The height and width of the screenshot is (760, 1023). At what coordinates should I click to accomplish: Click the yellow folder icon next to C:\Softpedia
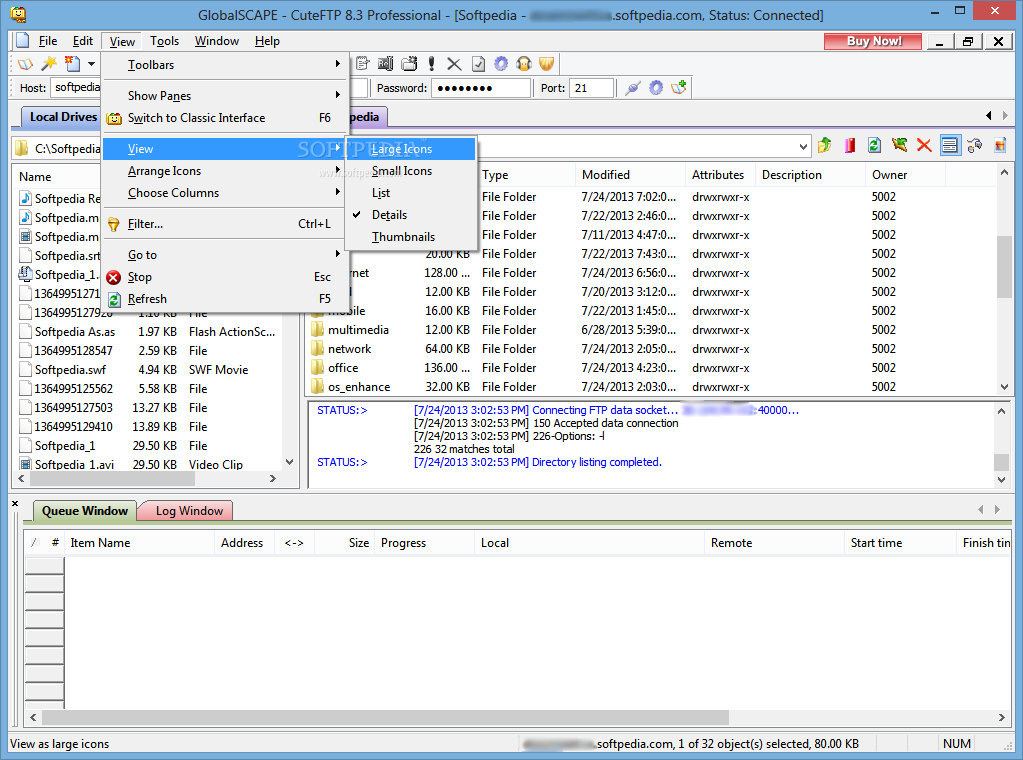click(x=22, y=148)
